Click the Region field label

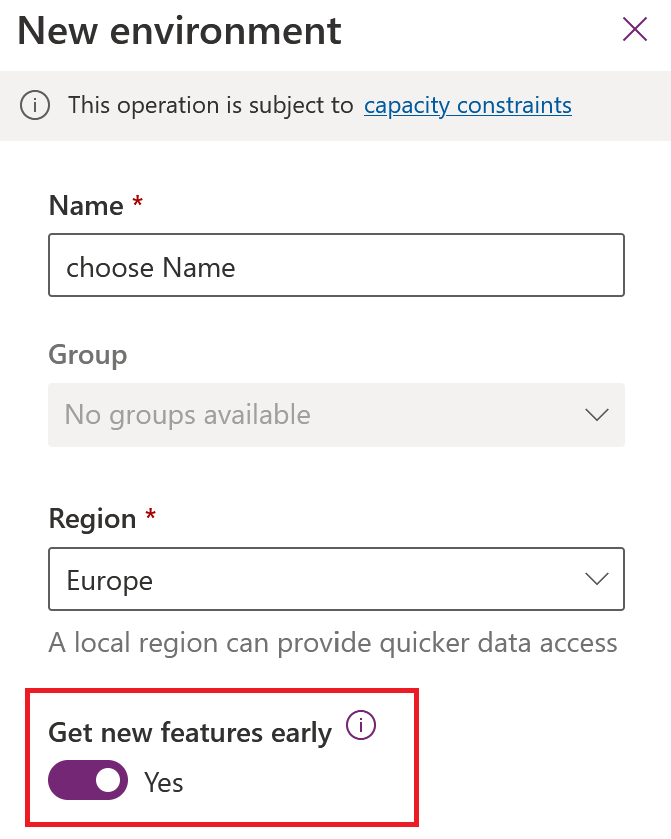click(x=92, y=519)
